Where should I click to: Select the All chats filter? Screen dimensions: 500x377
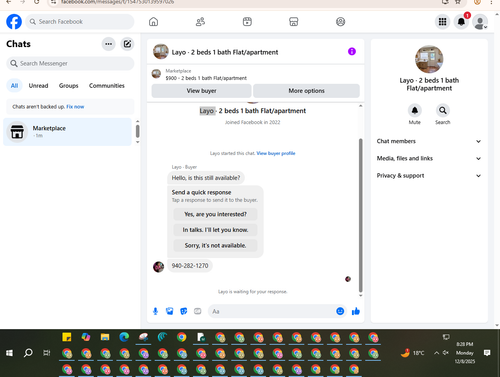pos(14,86)
